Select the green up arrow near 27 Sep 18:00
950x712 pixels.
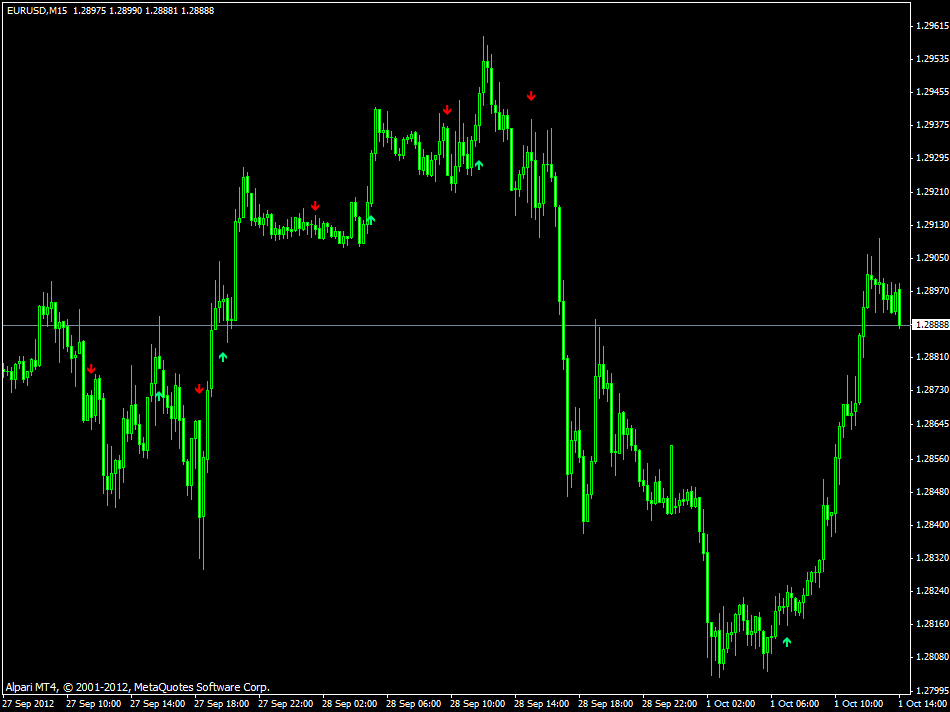click(x=222, y=355)
